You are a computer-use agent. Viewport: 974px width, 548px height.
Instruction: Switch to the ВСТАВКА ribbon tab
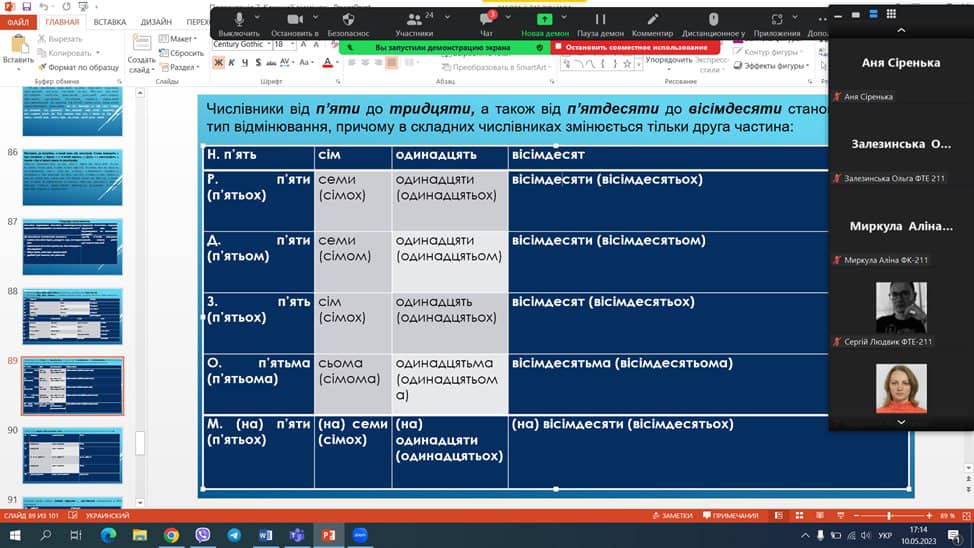click(x=110, y=21)
